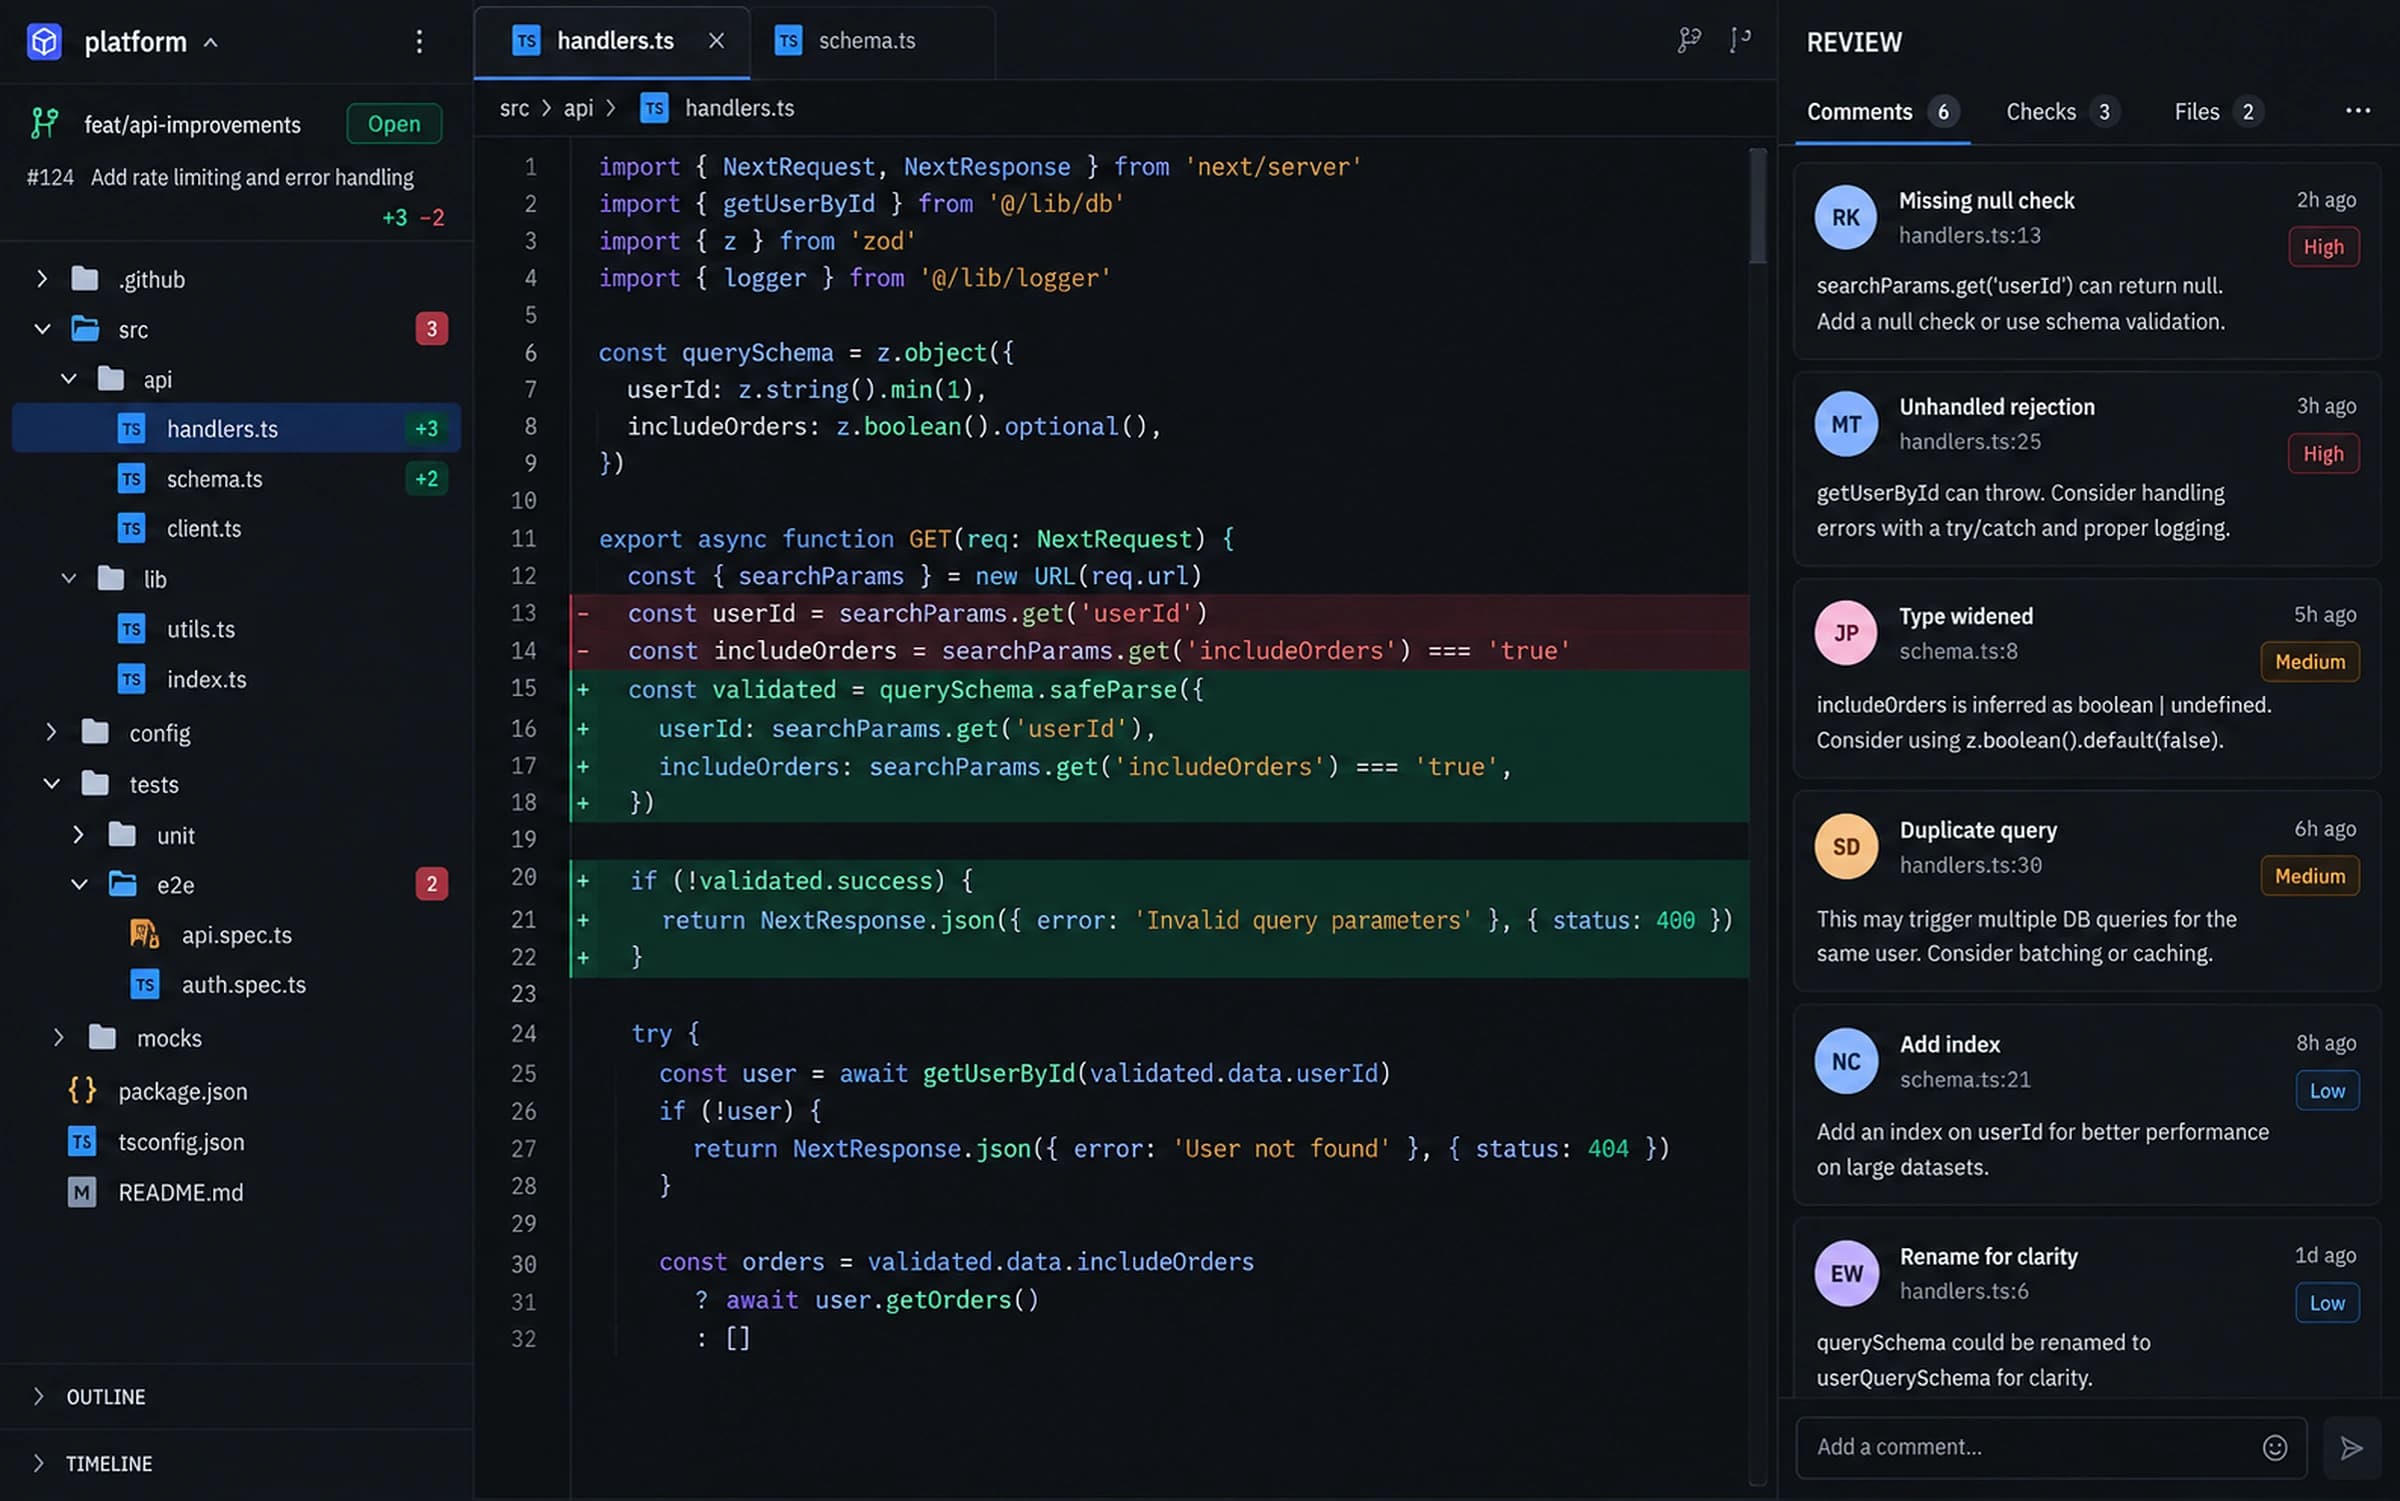
Task: Open the Files tab in Review
Action: (2218, 112)
